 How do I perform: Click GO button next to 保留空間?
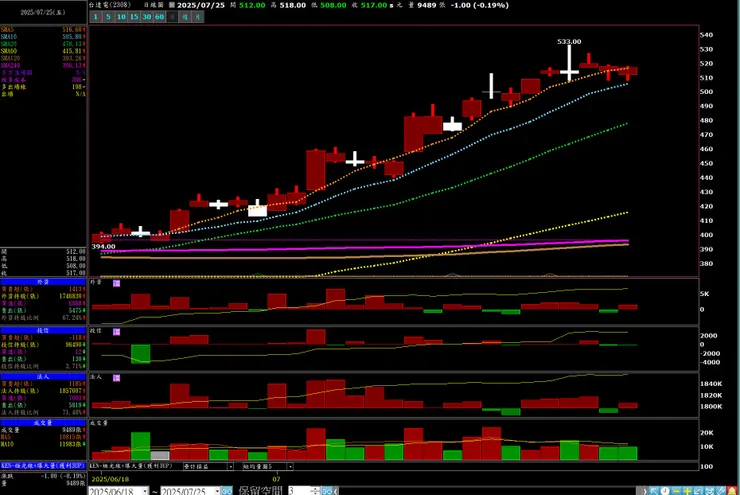click(x=327, y=491)
